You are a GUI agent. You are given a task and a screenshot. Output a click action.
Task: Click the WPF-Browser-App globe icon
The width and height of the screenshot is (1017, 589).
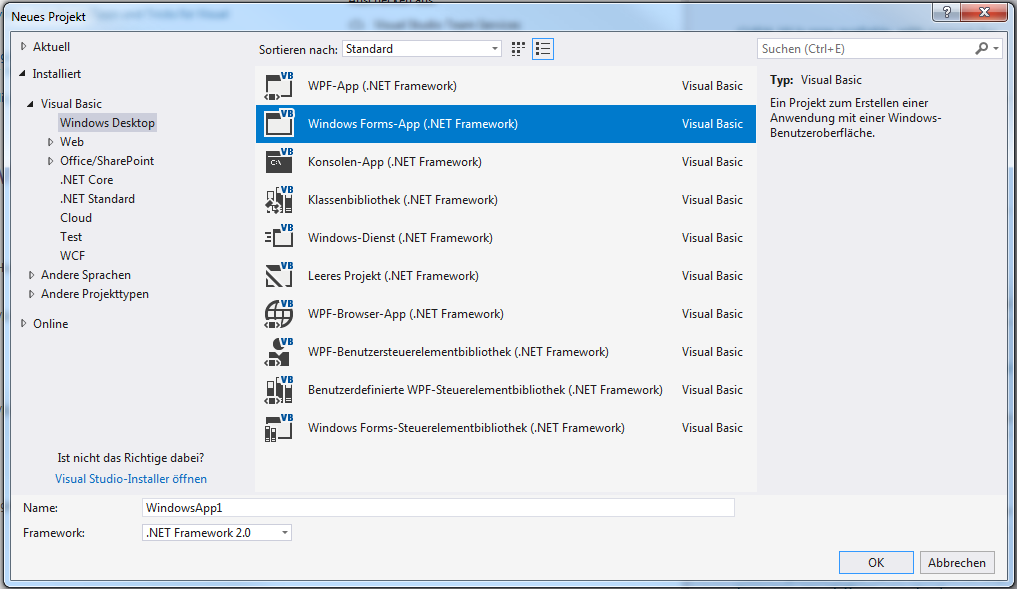point(278,314)
